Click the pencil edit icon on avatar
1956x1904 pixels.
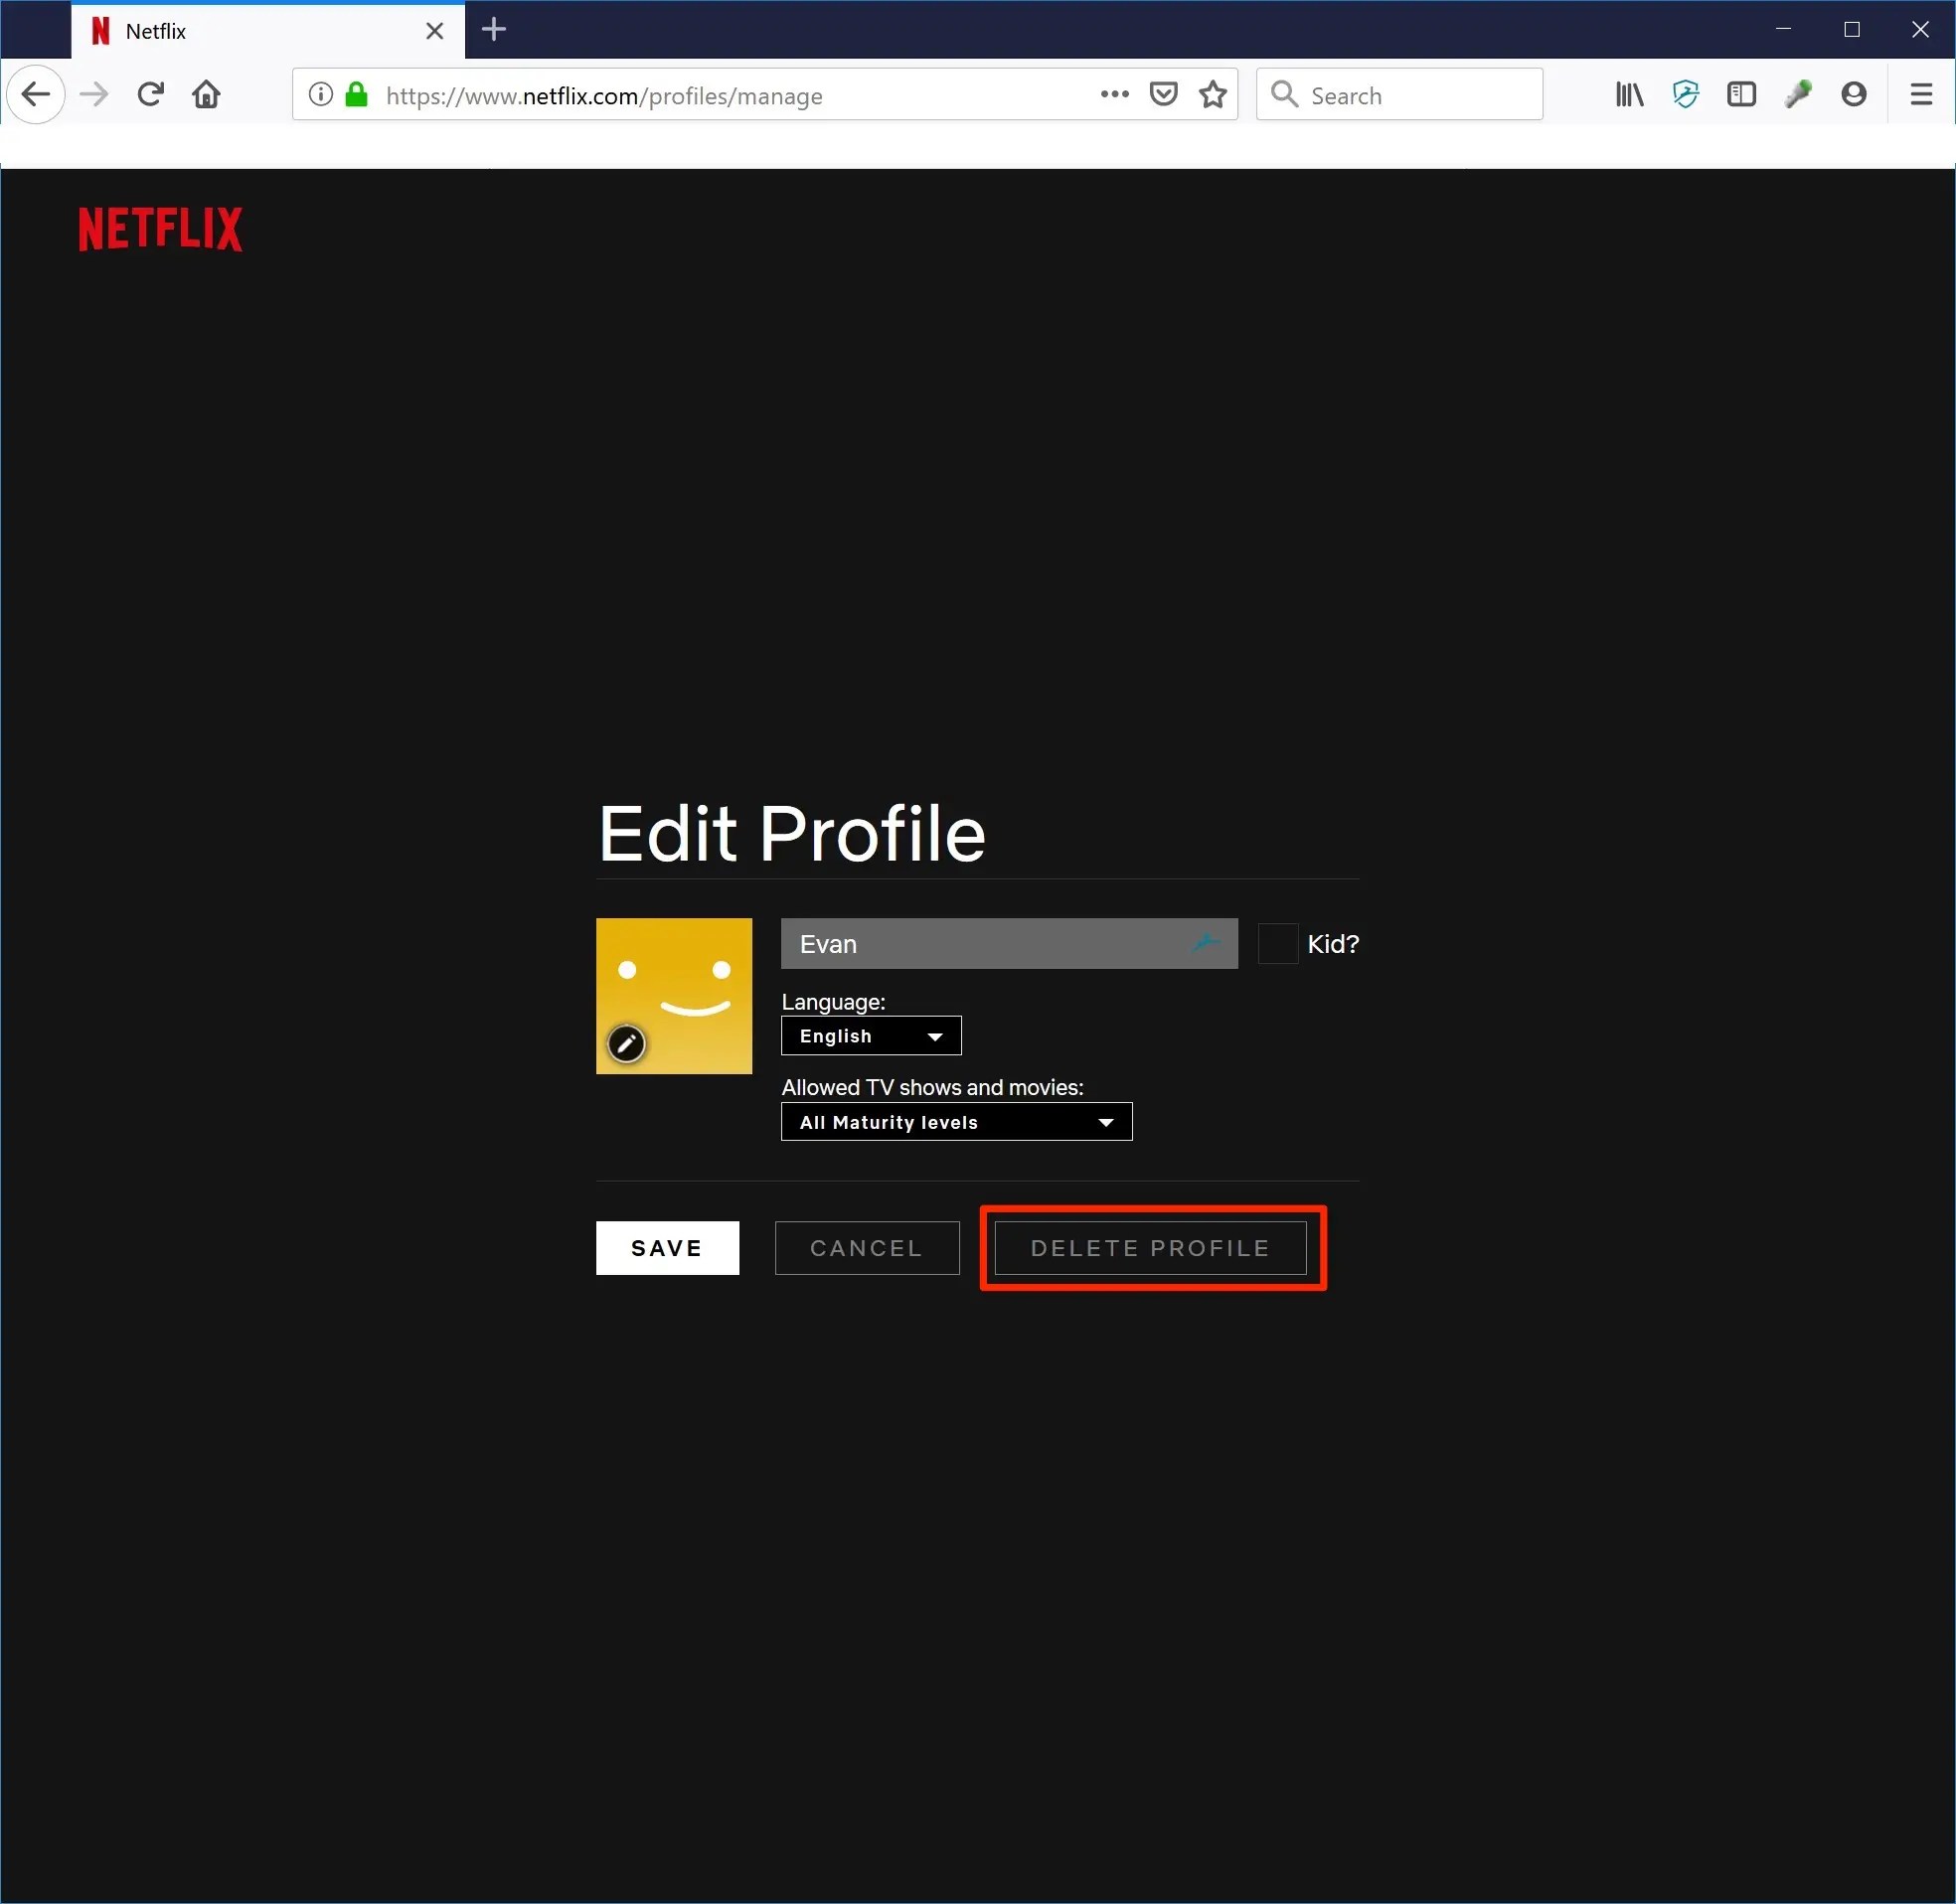pos(626,1044)
